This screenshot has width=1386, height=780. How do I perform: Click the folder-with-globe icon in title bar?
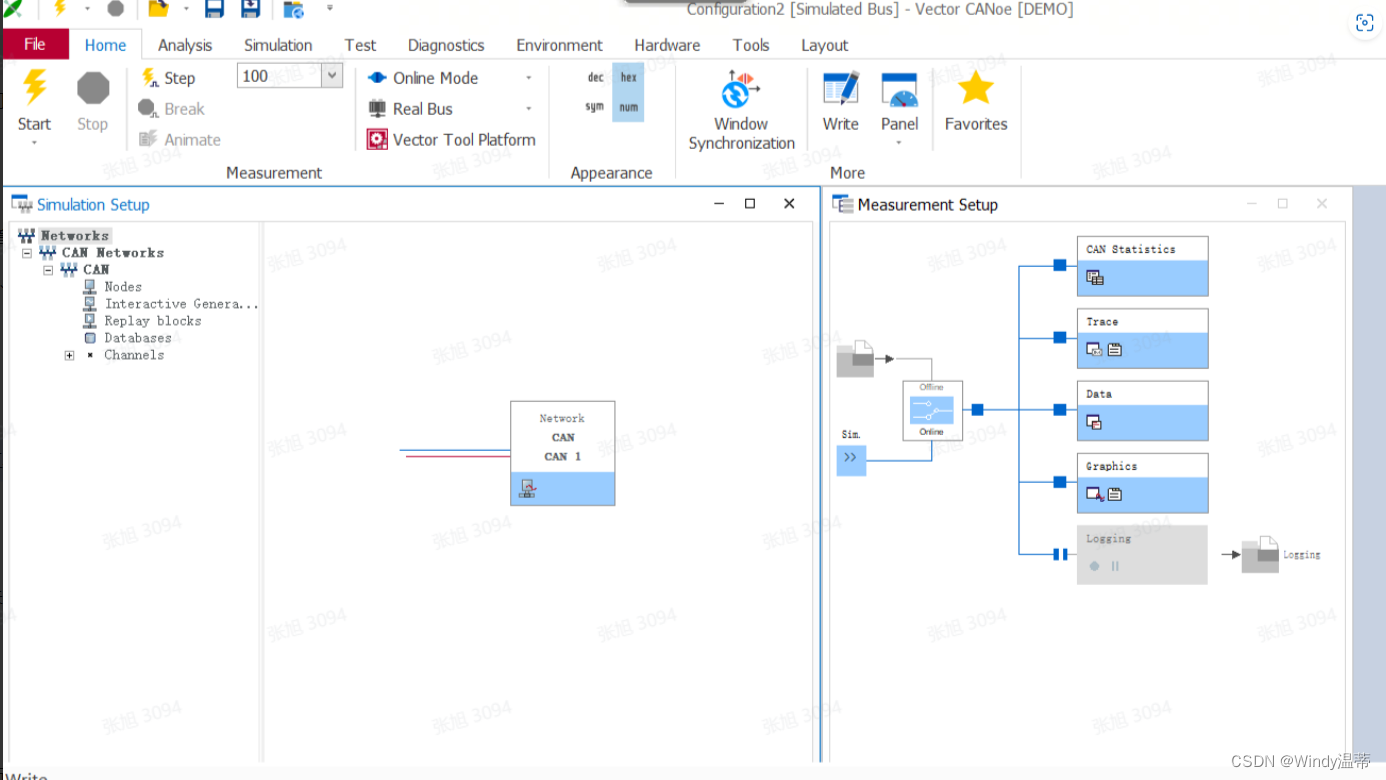point(293,10)
